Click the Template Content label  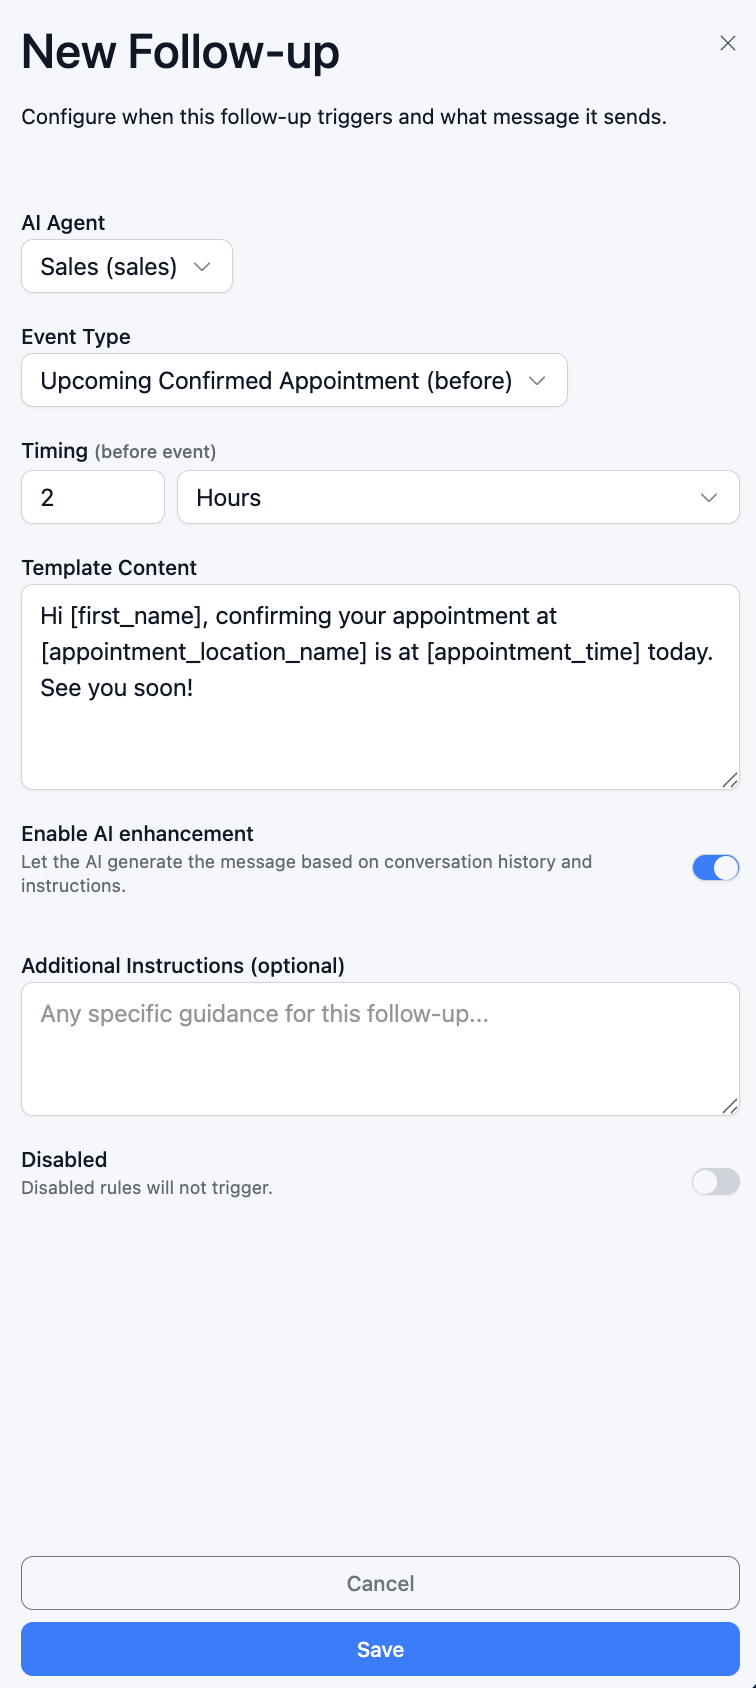click(109, 568)
